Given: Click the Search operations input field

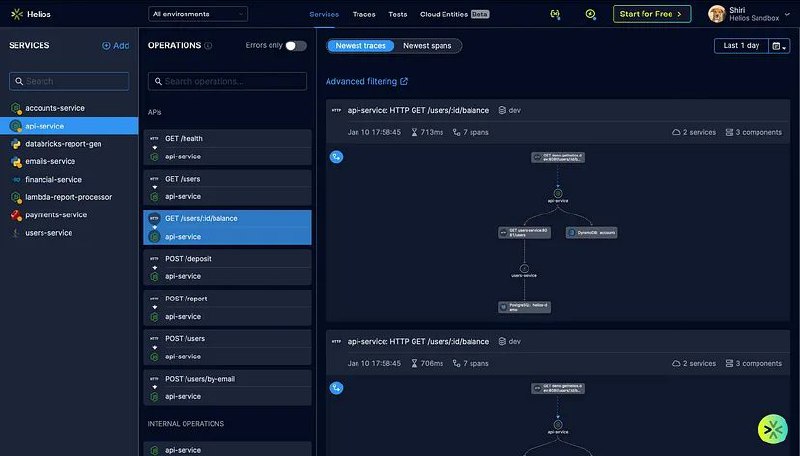Looking at the screenshot, I should [x=227, y=81].
